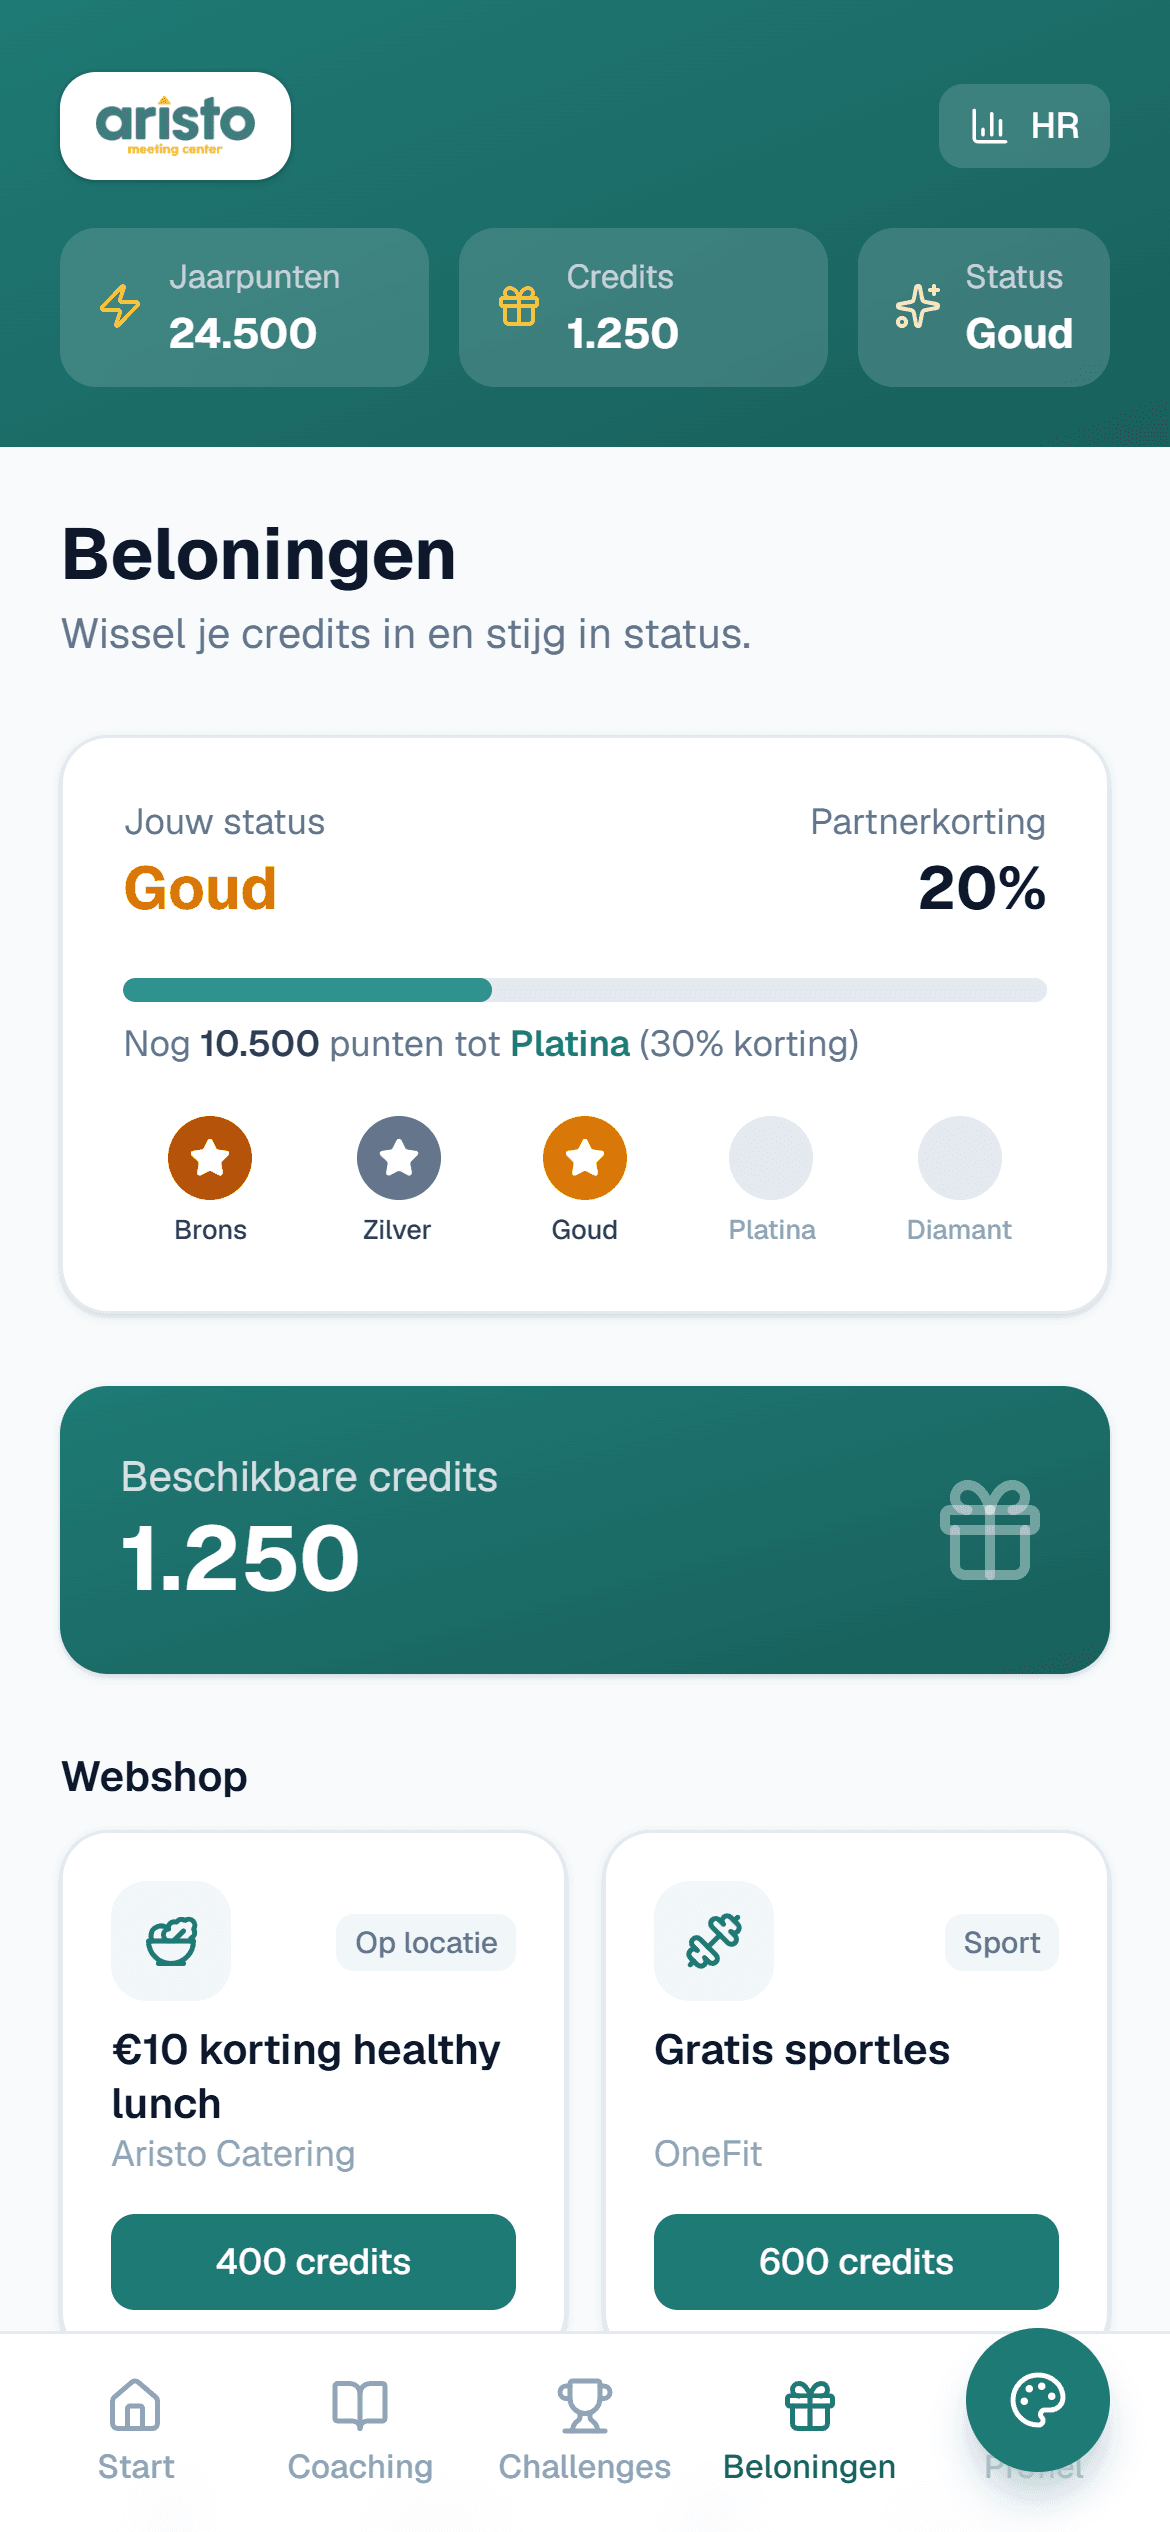
Task: Open the Challenges tab
Action: [x=585, y=2430]
